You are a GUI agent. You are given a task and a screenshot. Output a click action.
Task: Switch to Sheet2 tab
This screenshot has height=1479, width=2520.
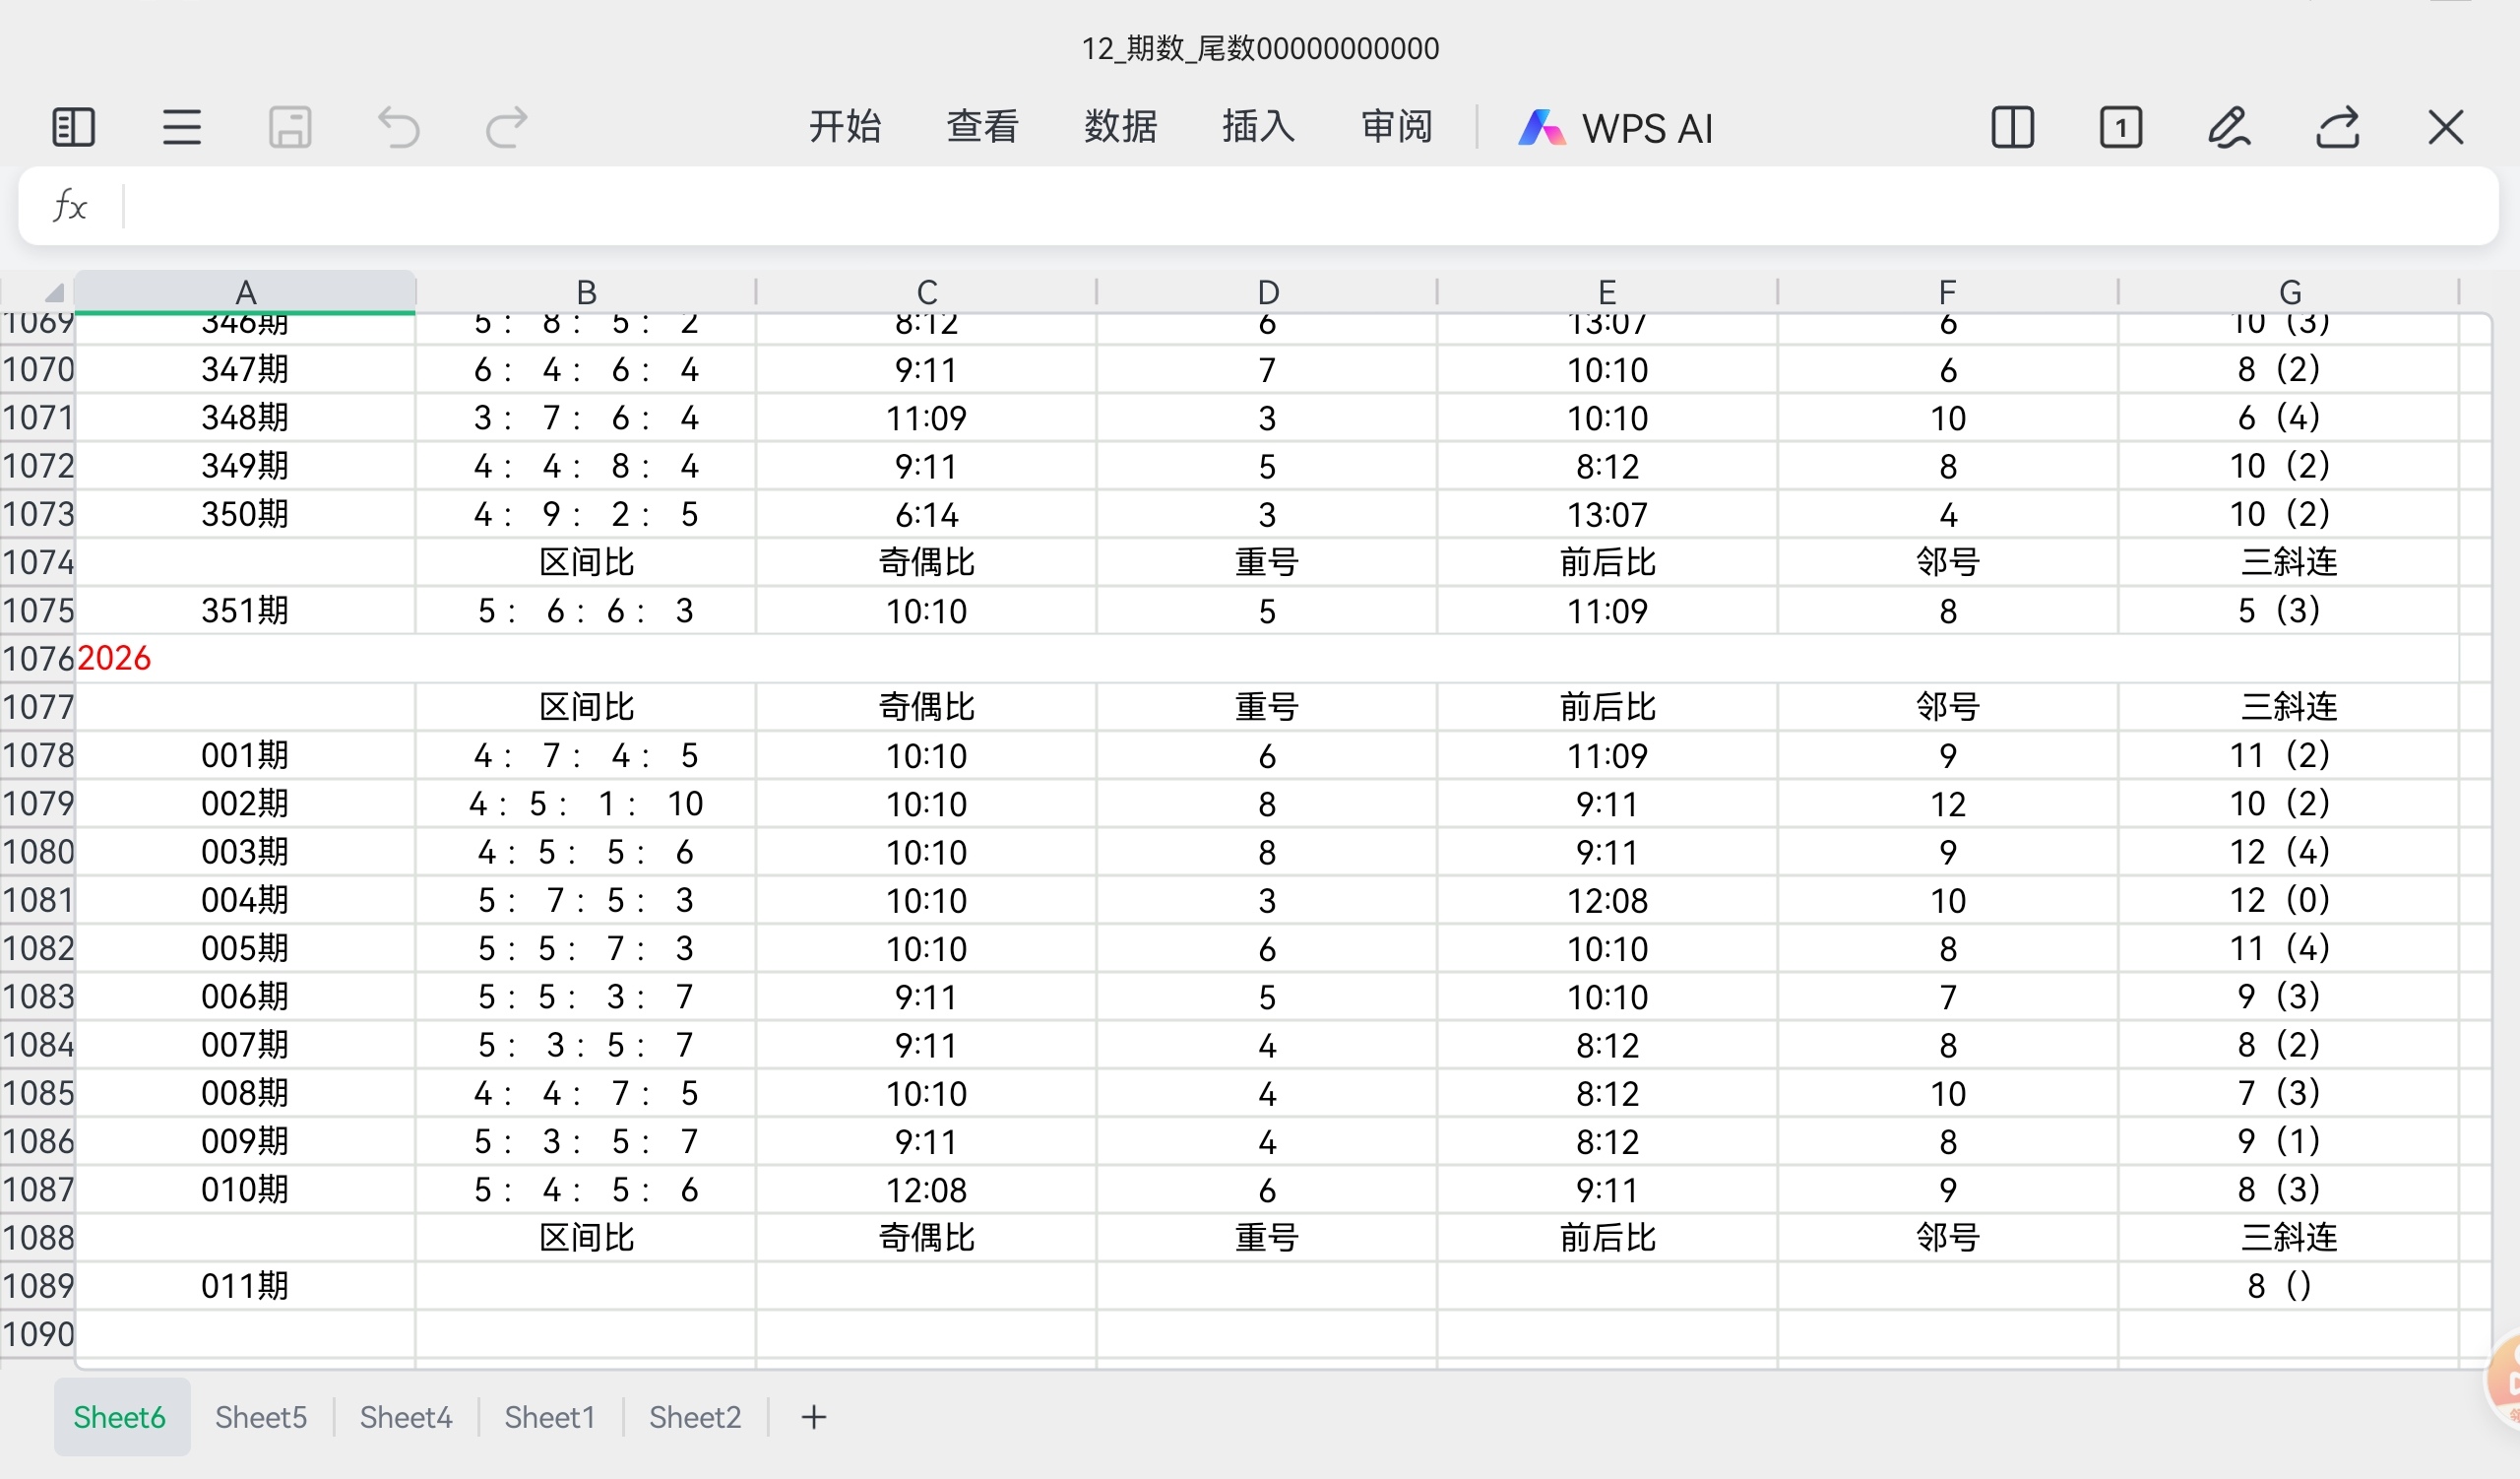point(695,1417)
